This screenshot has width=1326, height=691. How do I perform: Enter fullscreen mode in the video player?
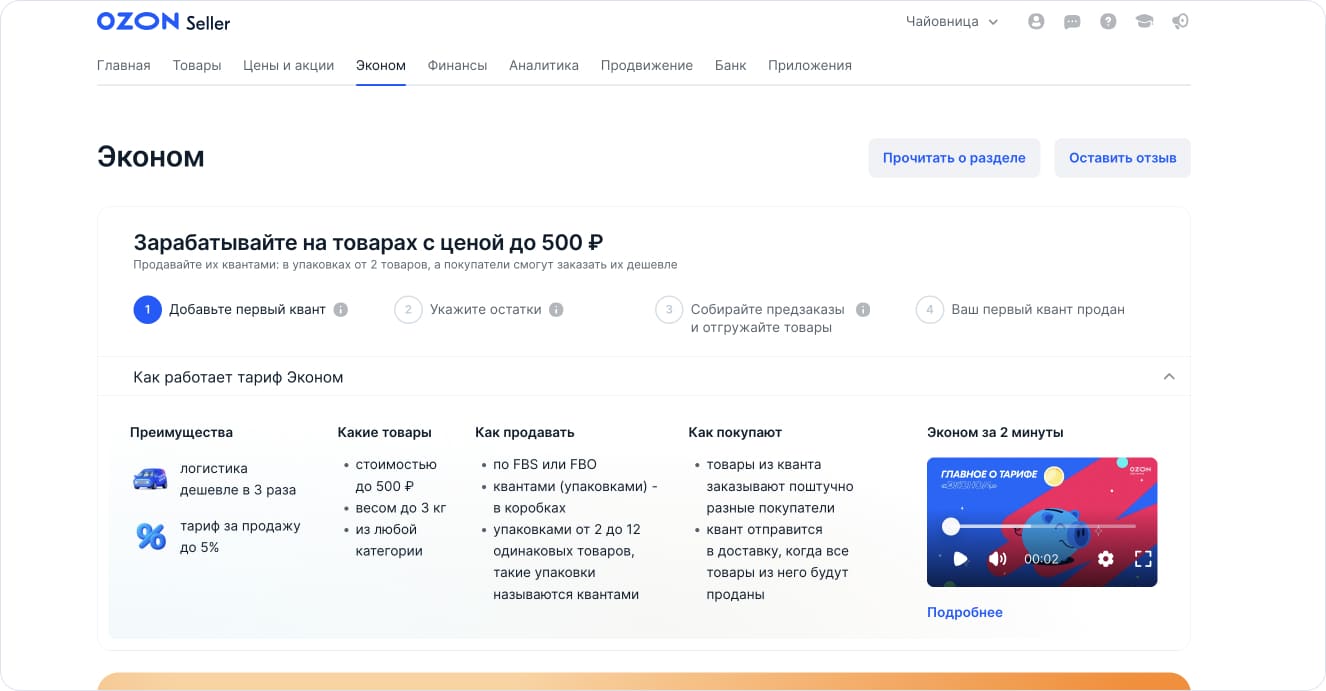coord(1143,560)
